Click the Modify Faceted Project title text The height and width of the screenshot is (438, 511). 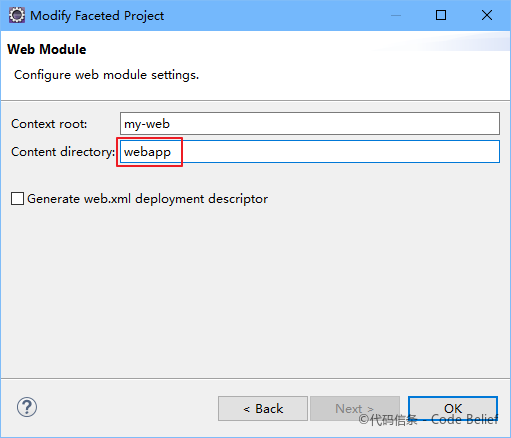coord(97,16)
